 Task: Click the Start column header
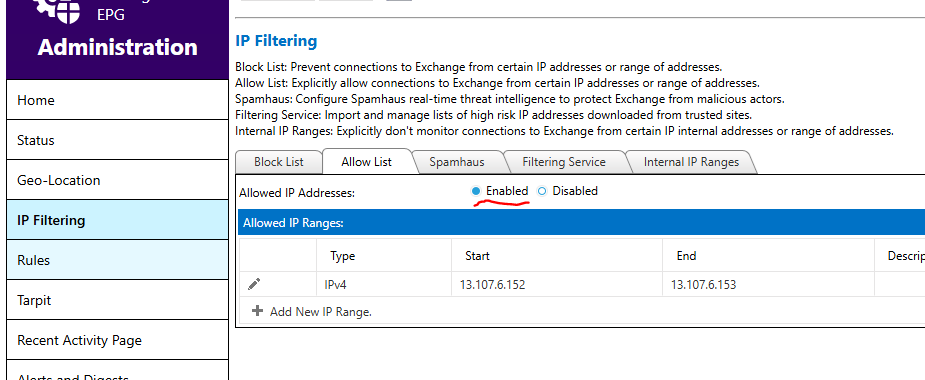click(477, 255)
